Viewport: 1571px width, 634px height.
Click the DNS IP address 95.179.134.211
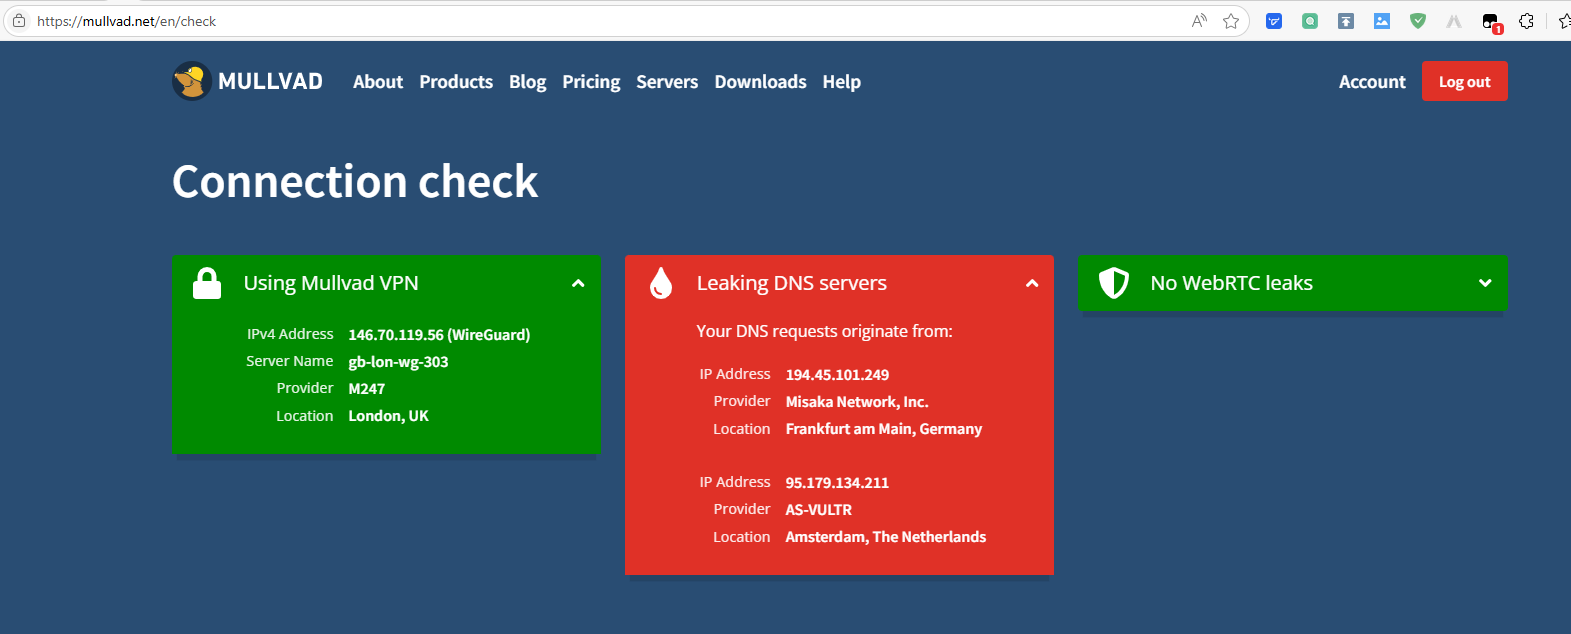837,483
